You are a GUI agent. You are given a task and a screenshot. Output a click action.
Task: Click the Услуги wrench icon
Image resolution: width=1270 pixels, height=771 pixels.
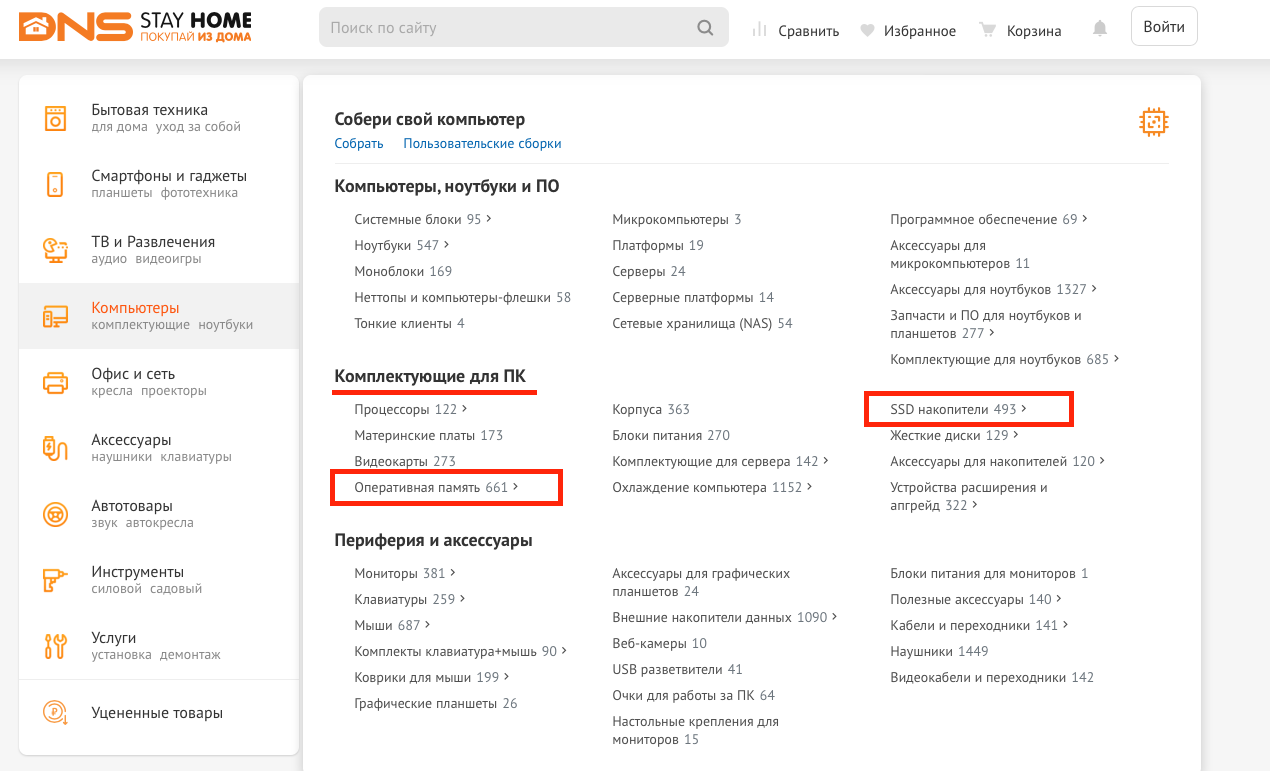click(x=55, y=646)
